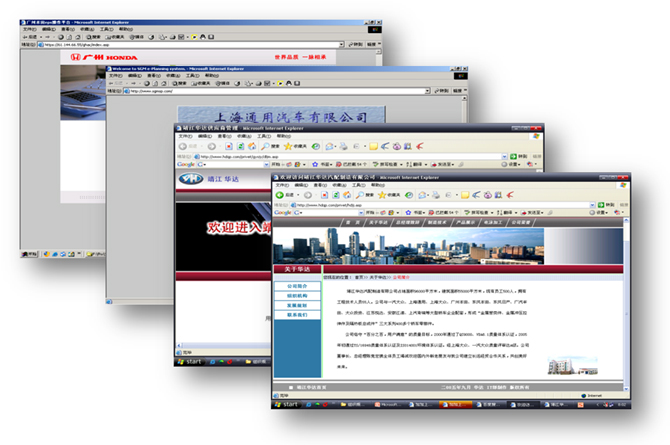This screenshot has width=670, height=445.
Task: Select 联系我们 in the left sidebar
Action: tap(297, 314)
